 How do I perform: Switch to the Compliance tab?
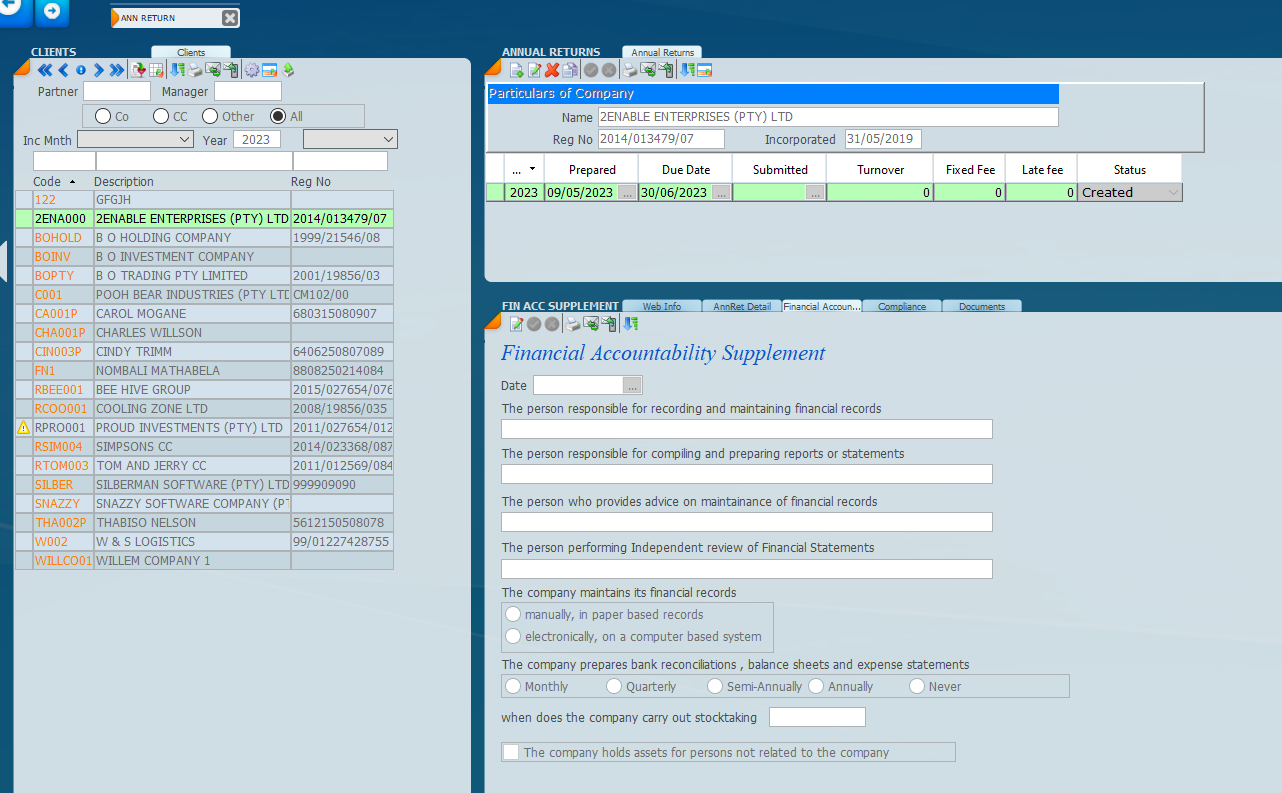[901, 307]
